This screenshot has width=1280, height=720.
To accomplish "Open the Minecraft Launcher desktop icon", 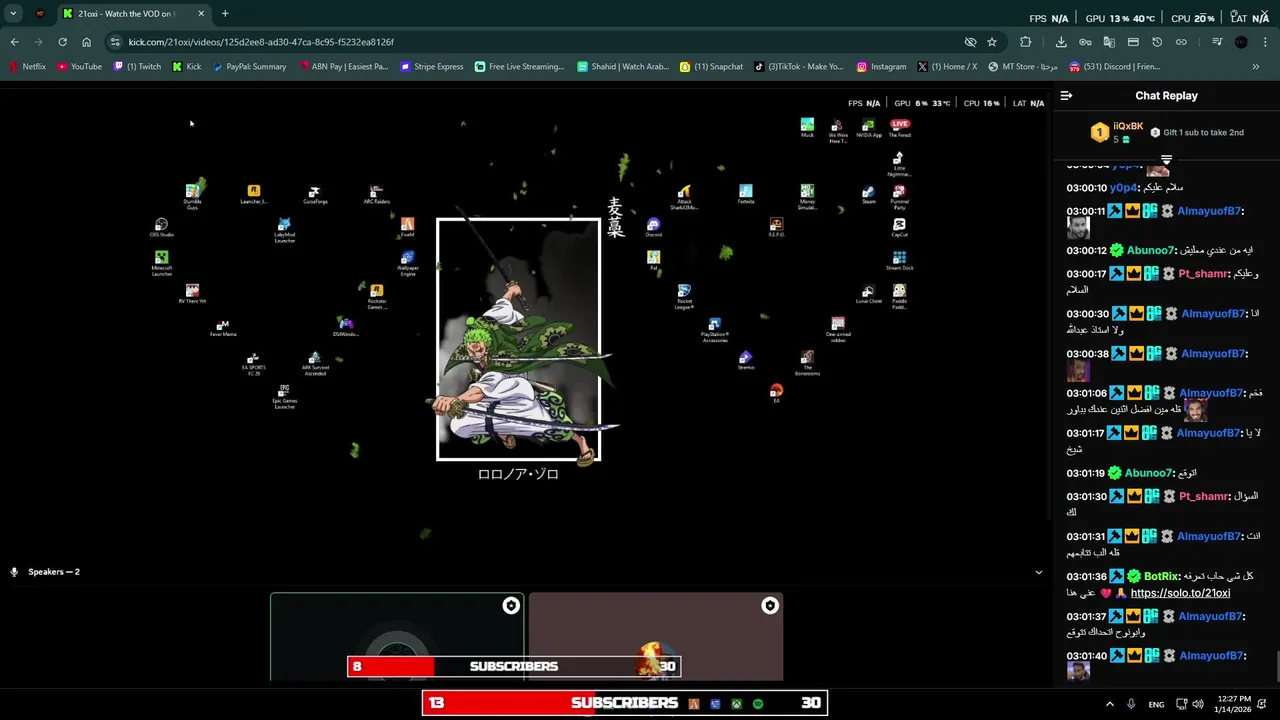I will coord(161,264).
